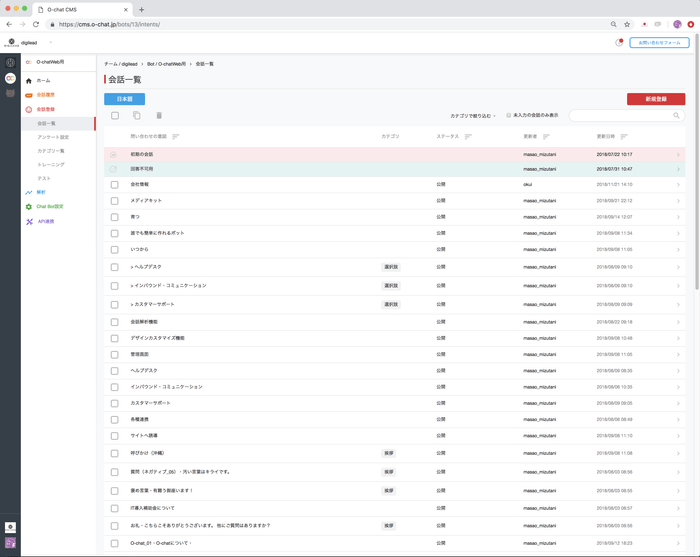Click the copy icon in list toolbar
The width and height of the screenshot is (700, 557).
click(x=137, y=116)
